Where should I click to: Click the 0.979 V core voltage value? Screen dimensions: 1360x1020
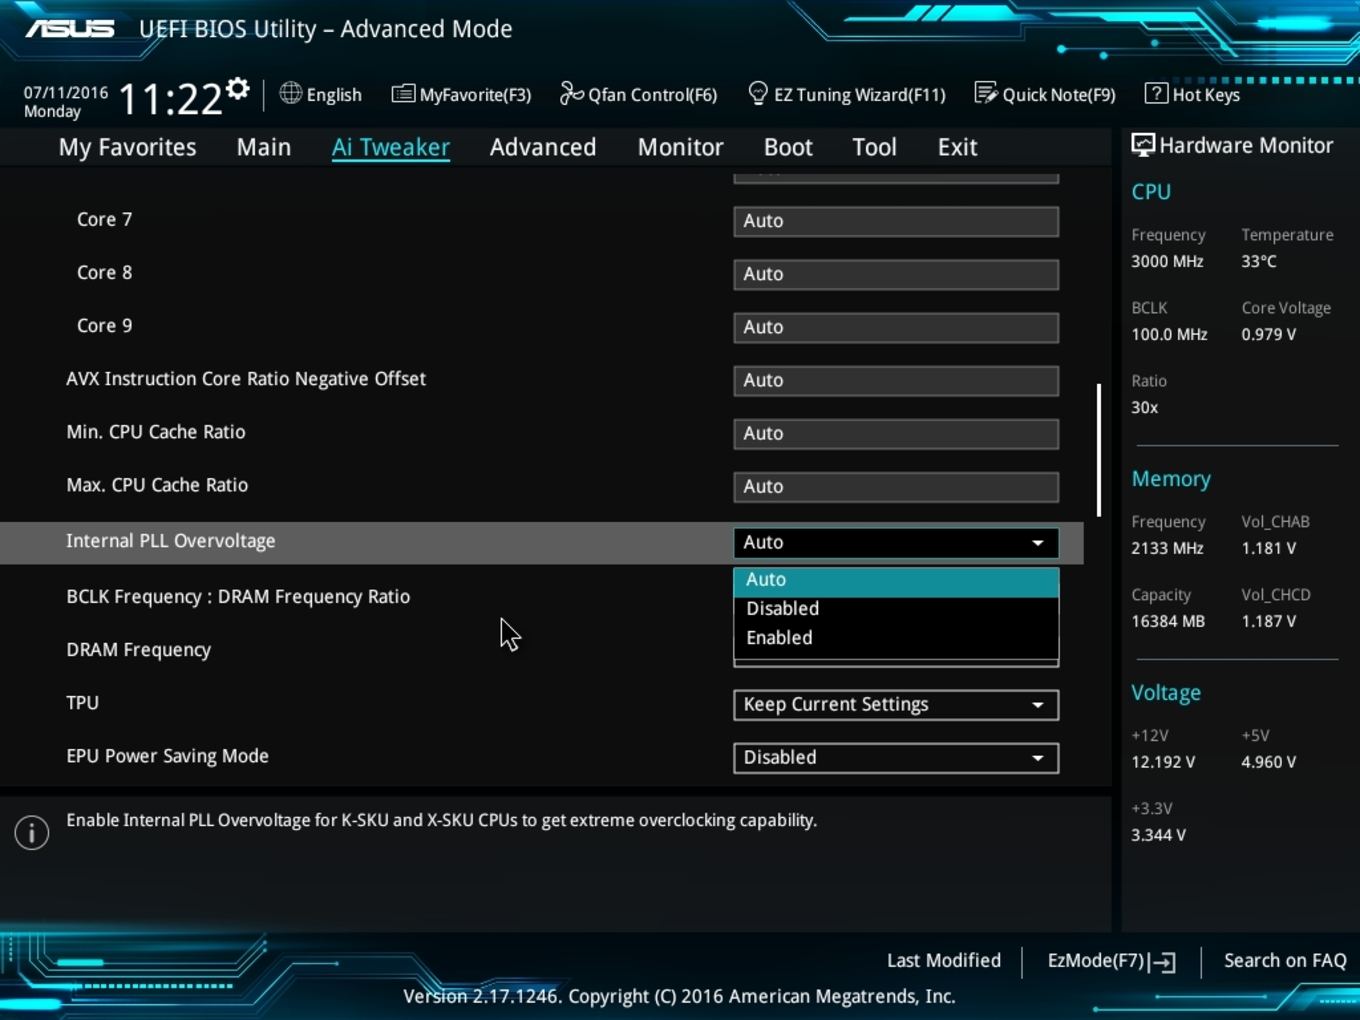[x=1268, y=334]
